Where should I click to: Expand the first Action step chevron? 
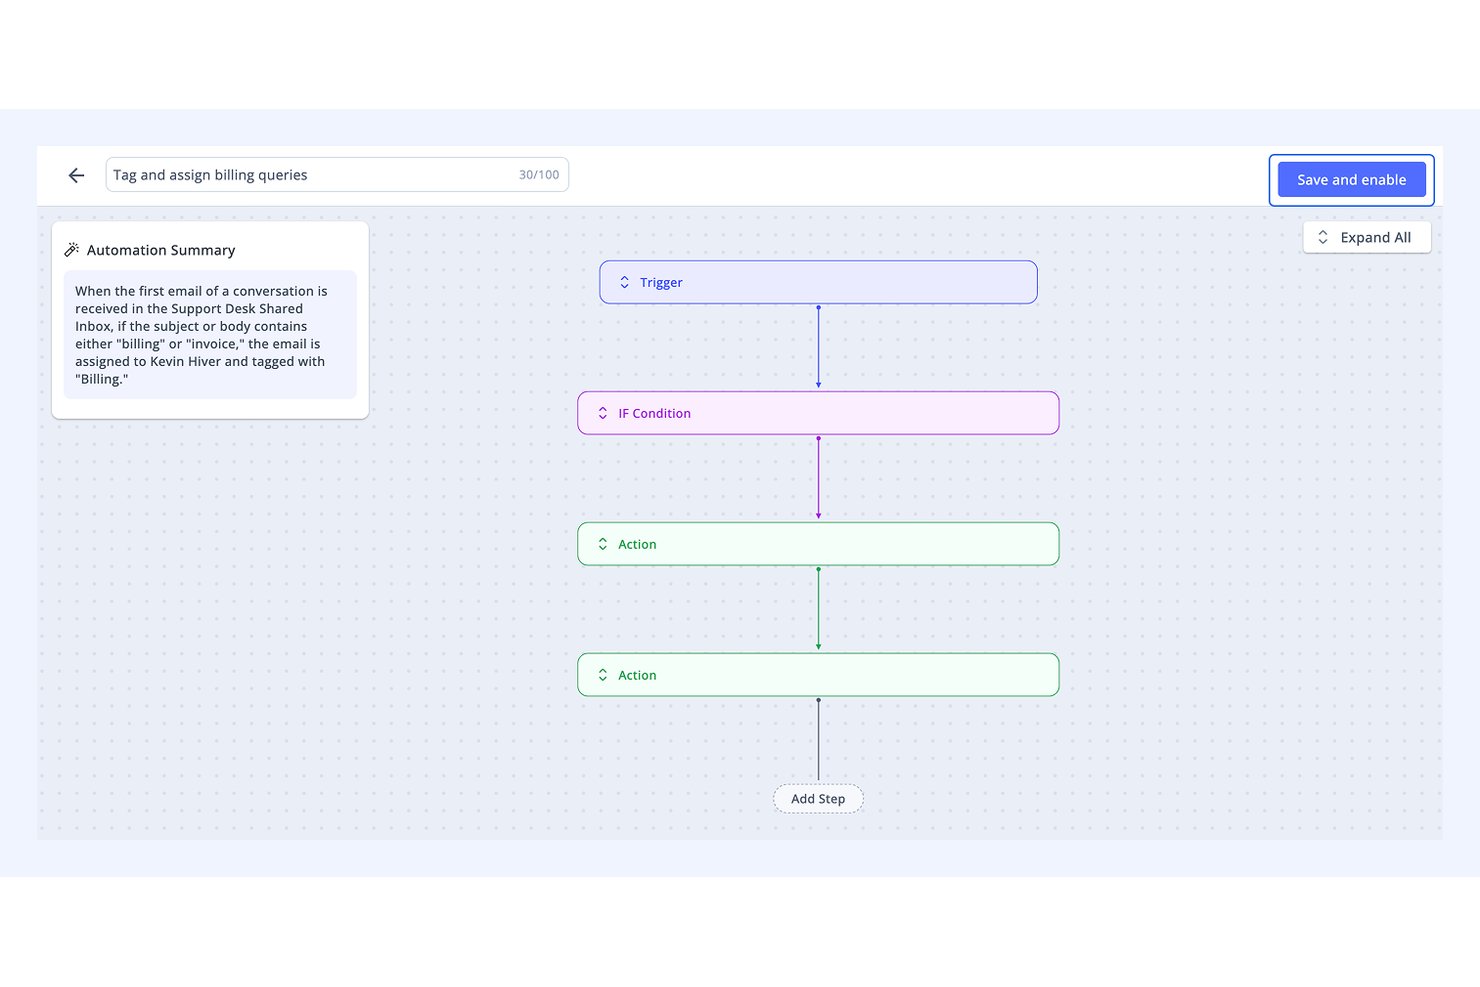point(602,544)
